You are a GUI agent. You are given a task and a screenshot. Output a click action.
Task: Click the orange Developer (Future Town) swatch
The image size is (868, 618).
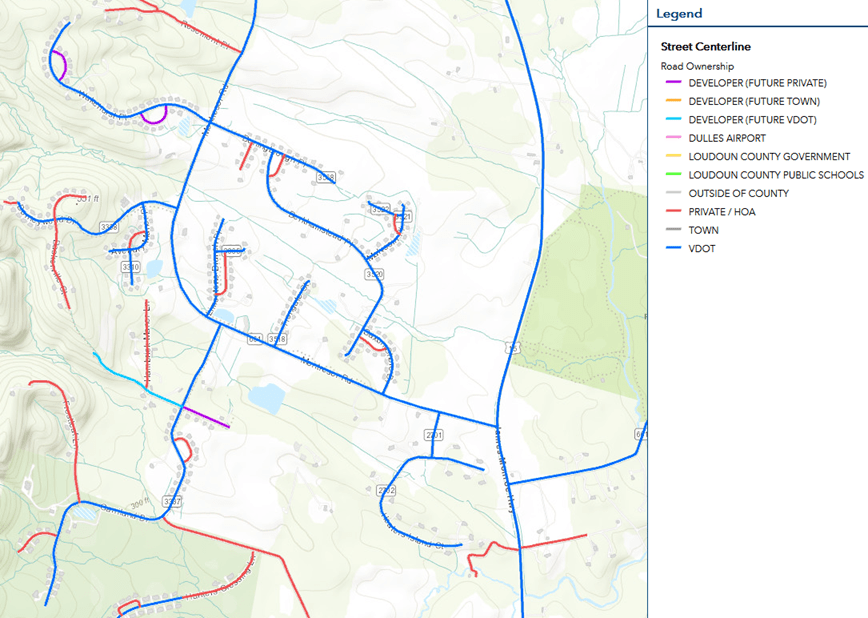pyautogui.click(x=673, y=101)
